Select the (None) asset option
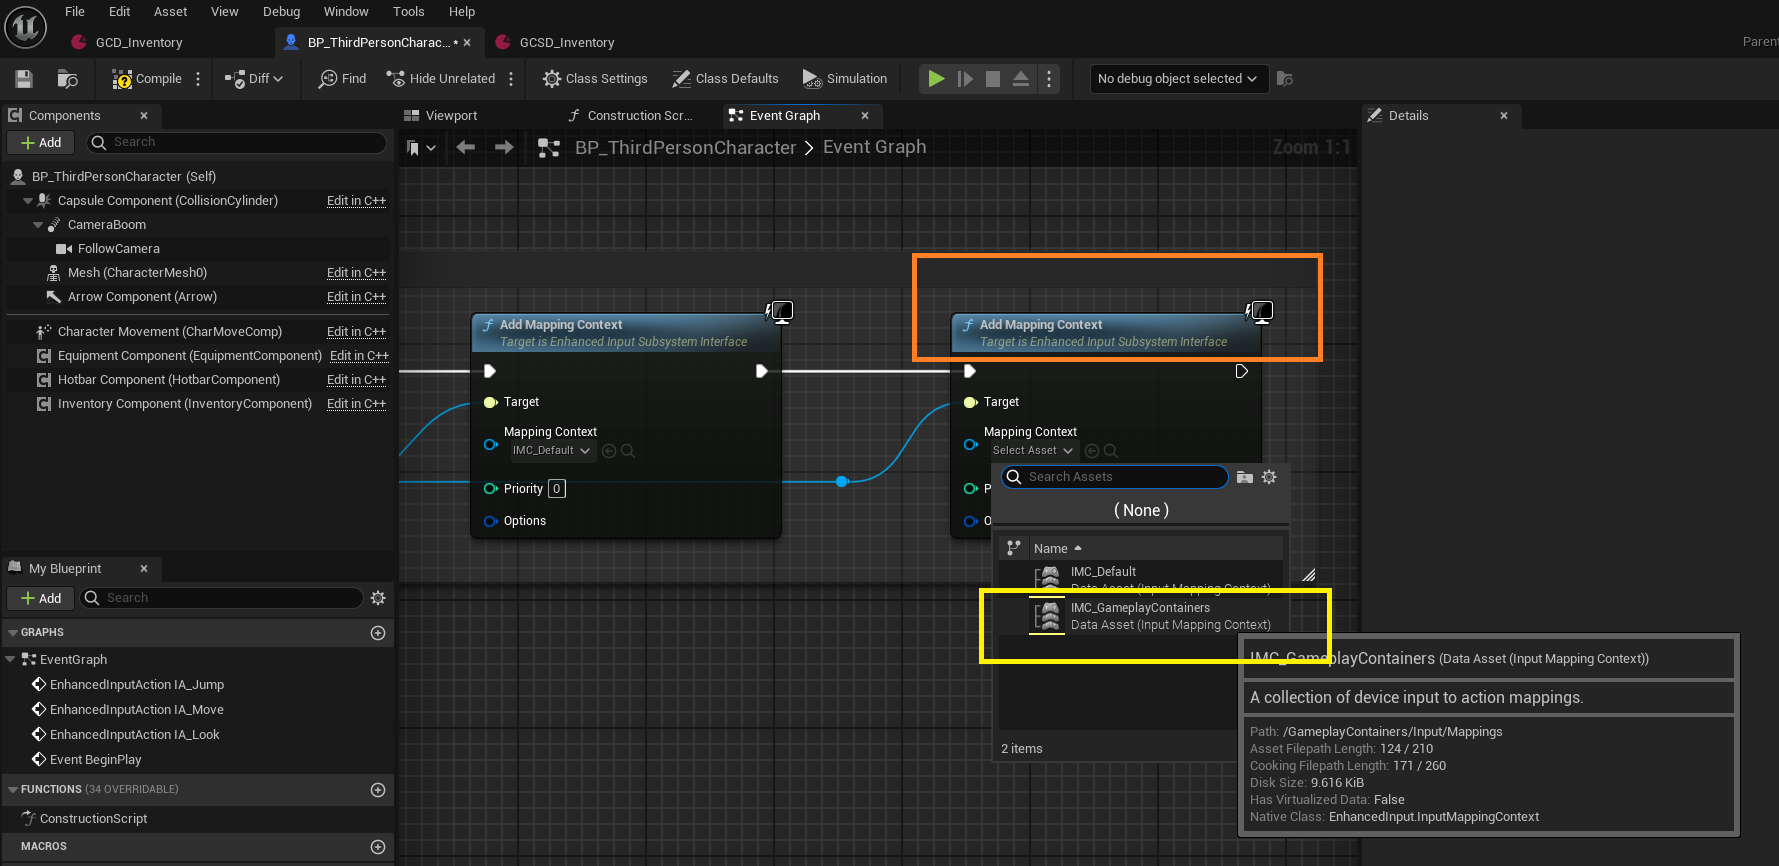Screen dimensions: 1779x866 pos(1141,510)
